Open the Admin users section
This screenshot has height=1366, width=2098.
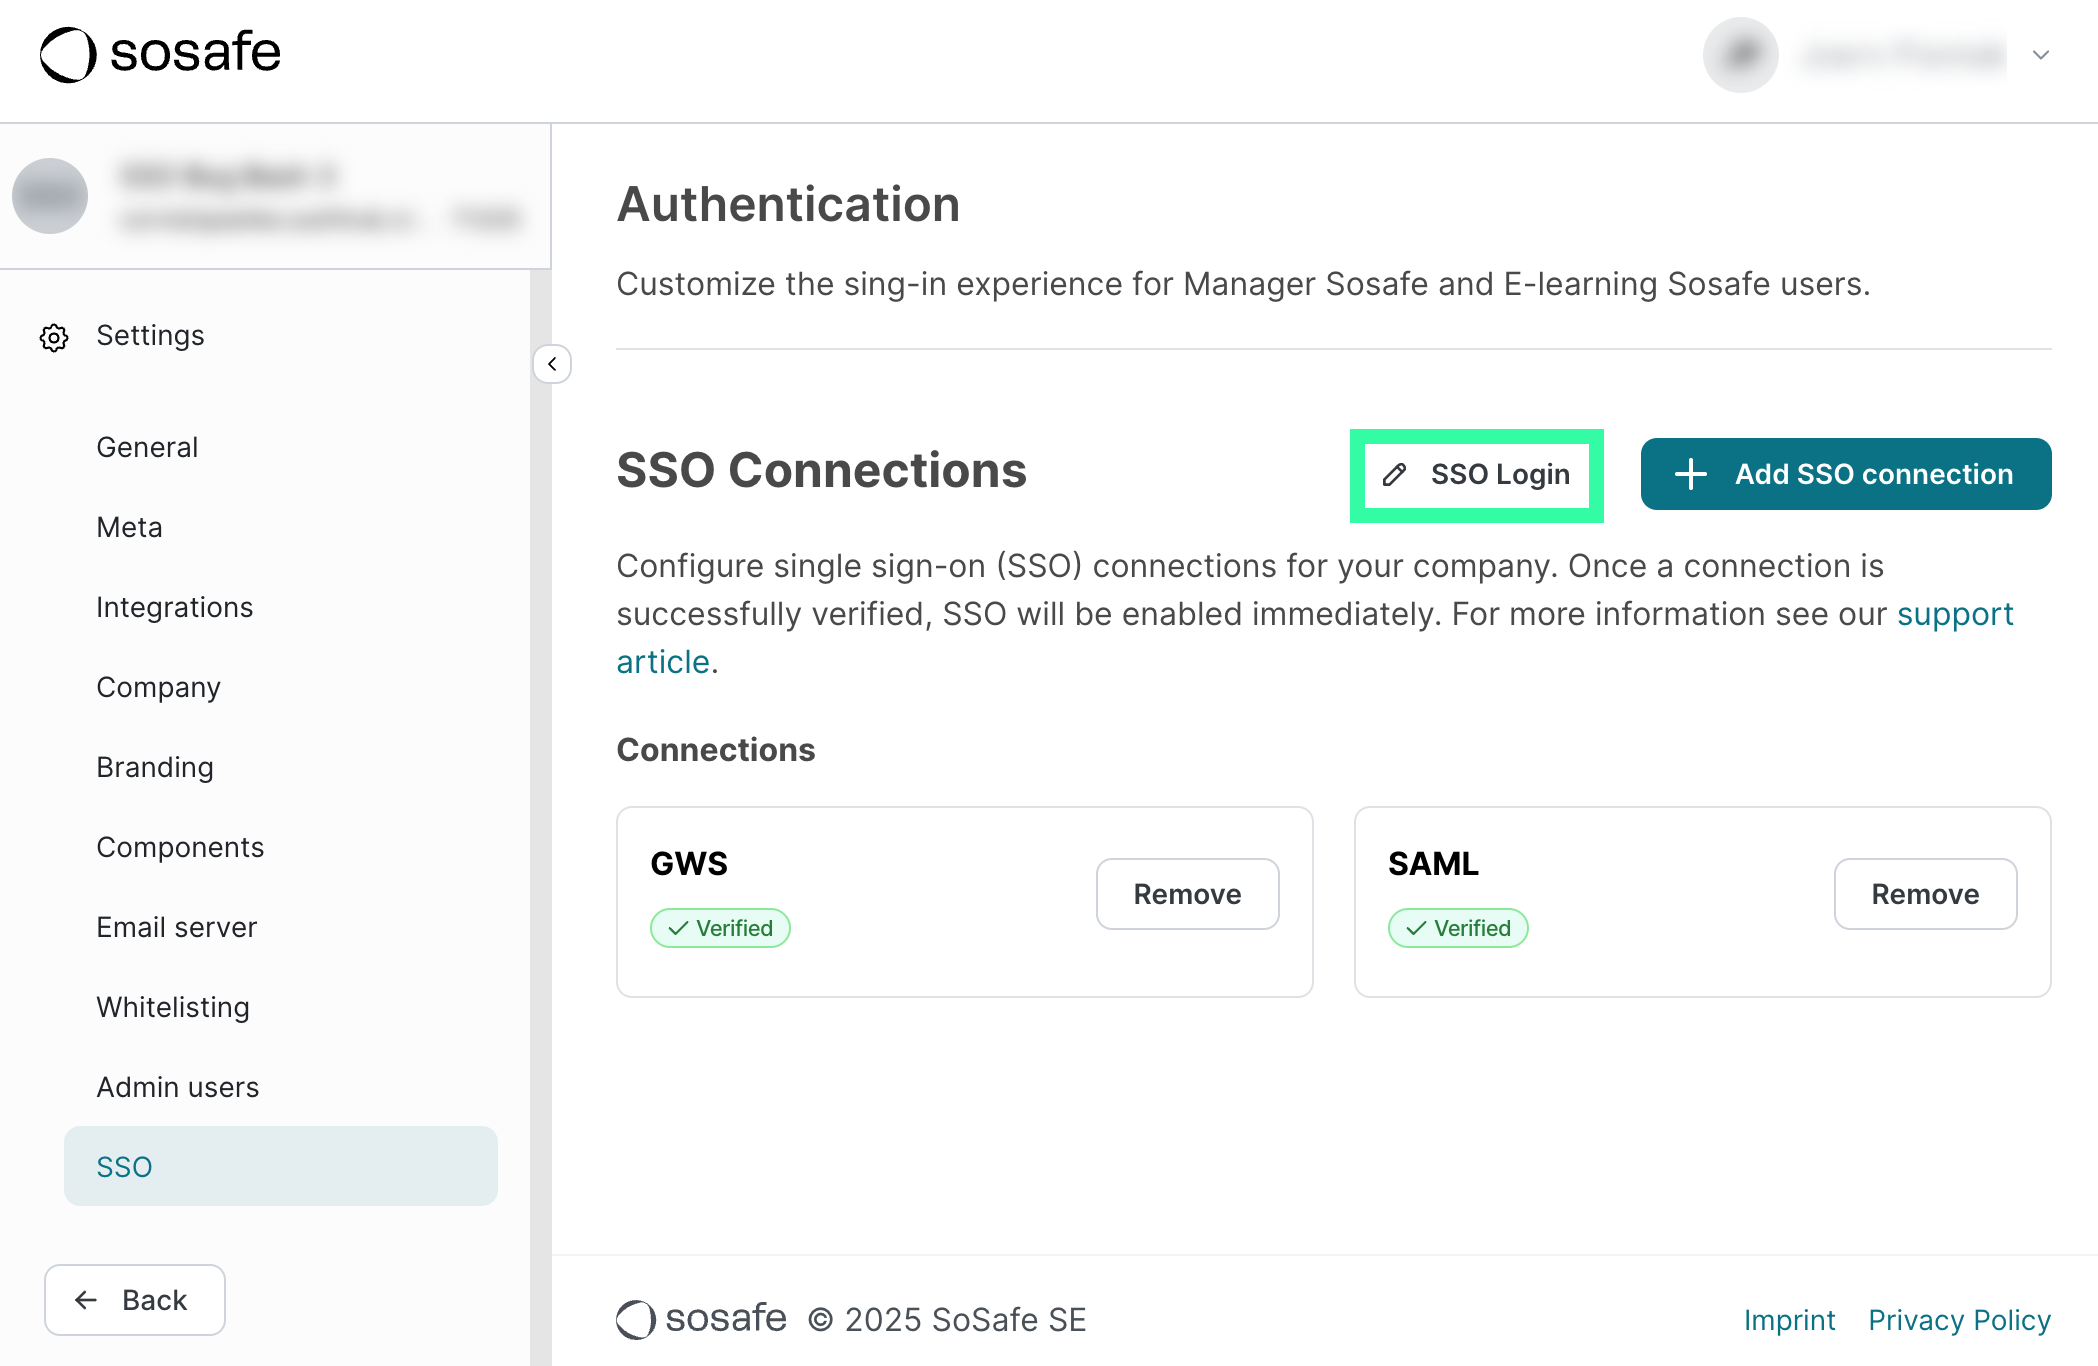(177, 1087)
